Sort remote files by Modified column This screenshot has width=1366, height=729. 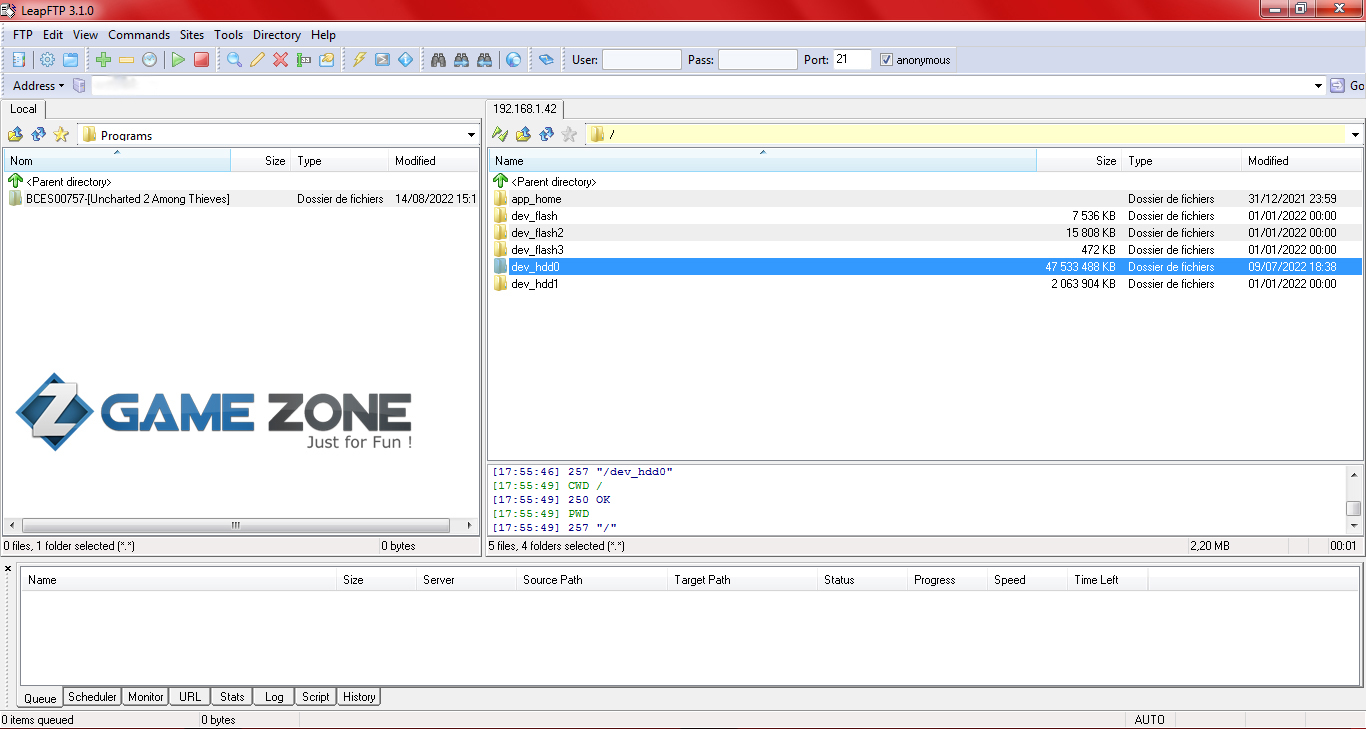pos(1268,161)
